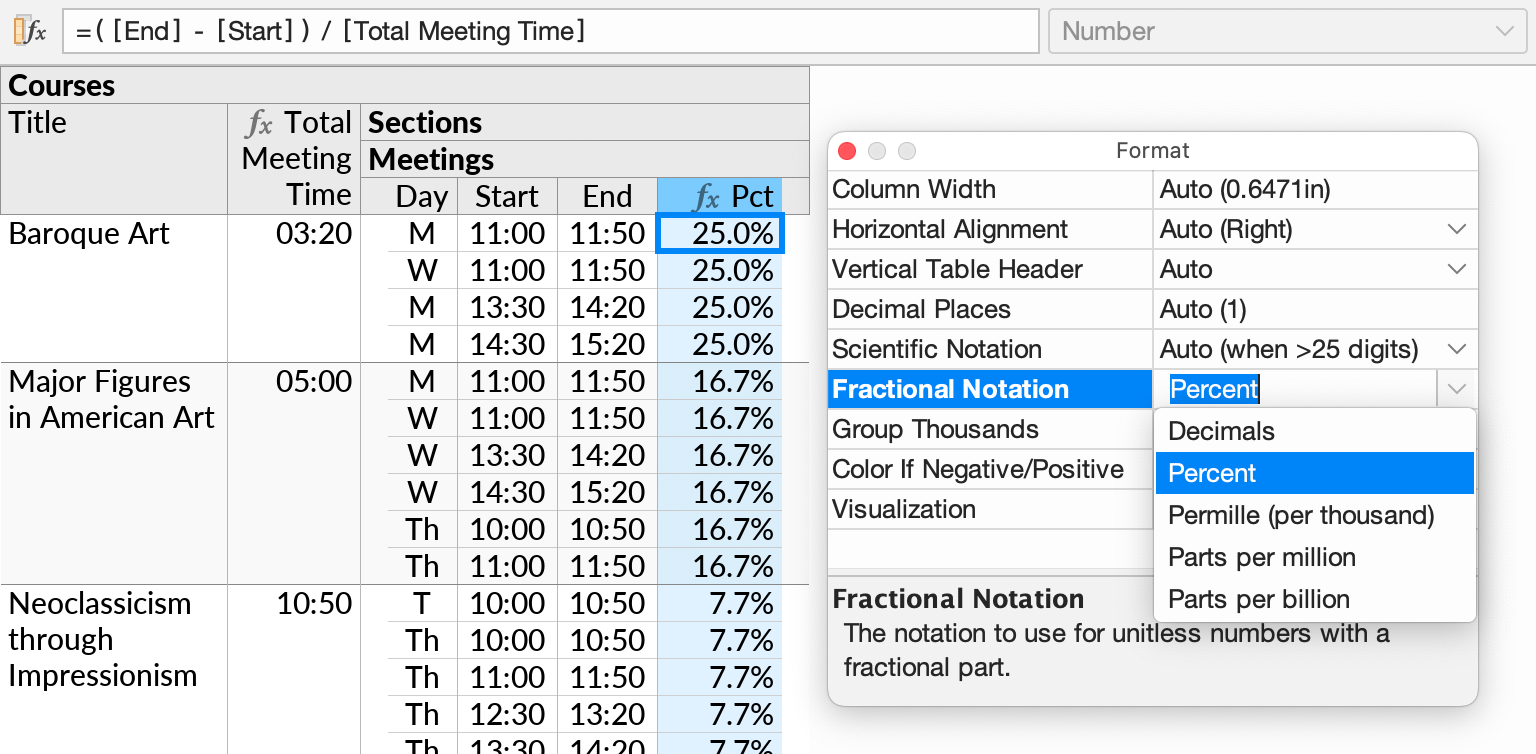Open the Vertical Table Header dropdown
This screenshot has width=1536, height=754.
click(1458, 269)
